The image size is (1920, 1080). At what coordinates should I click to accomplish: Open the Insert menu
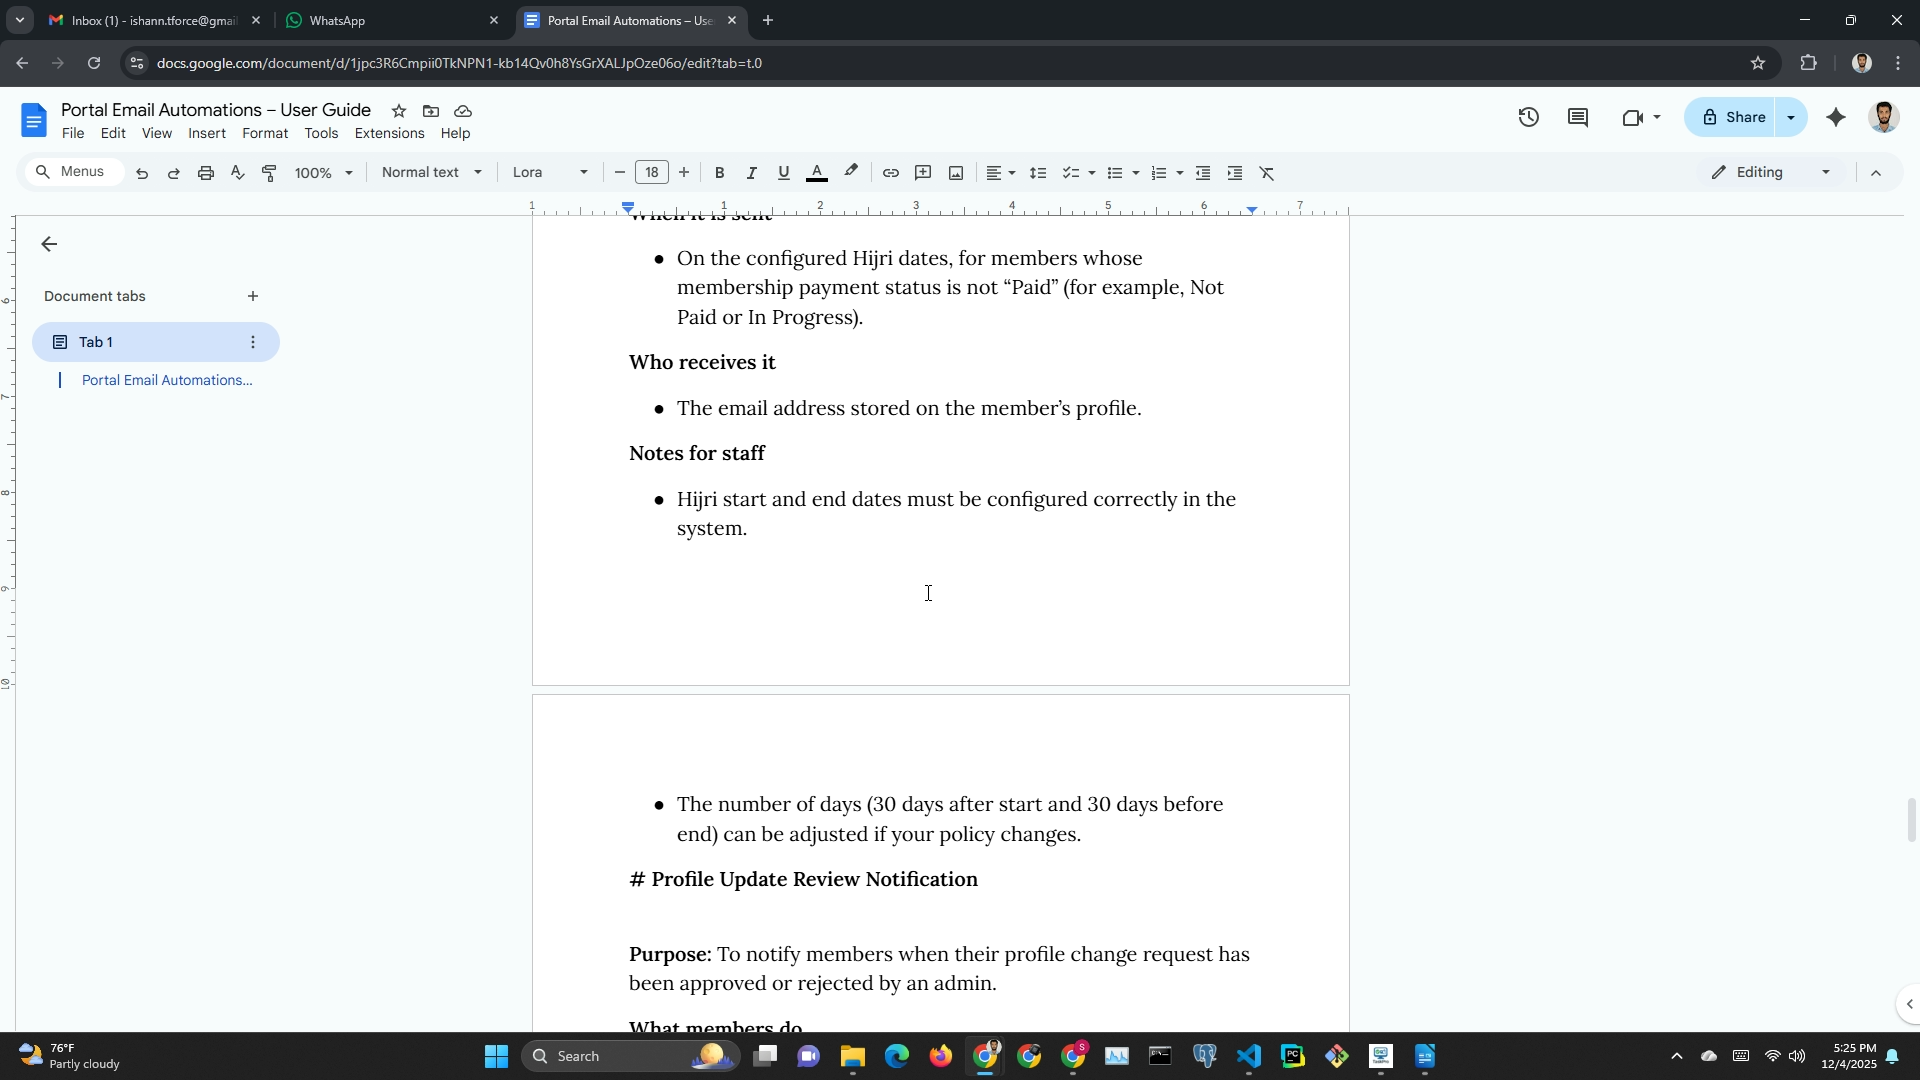coord(207,133)
